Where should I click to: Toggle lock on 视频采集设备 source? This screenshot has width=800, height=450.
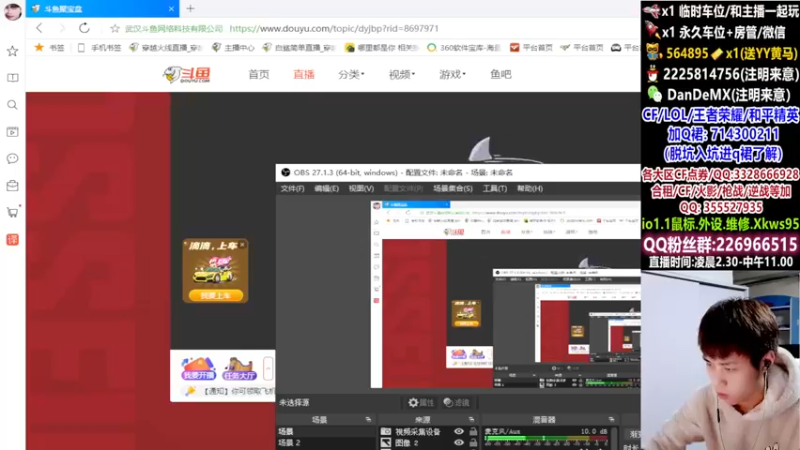[473, 432]
